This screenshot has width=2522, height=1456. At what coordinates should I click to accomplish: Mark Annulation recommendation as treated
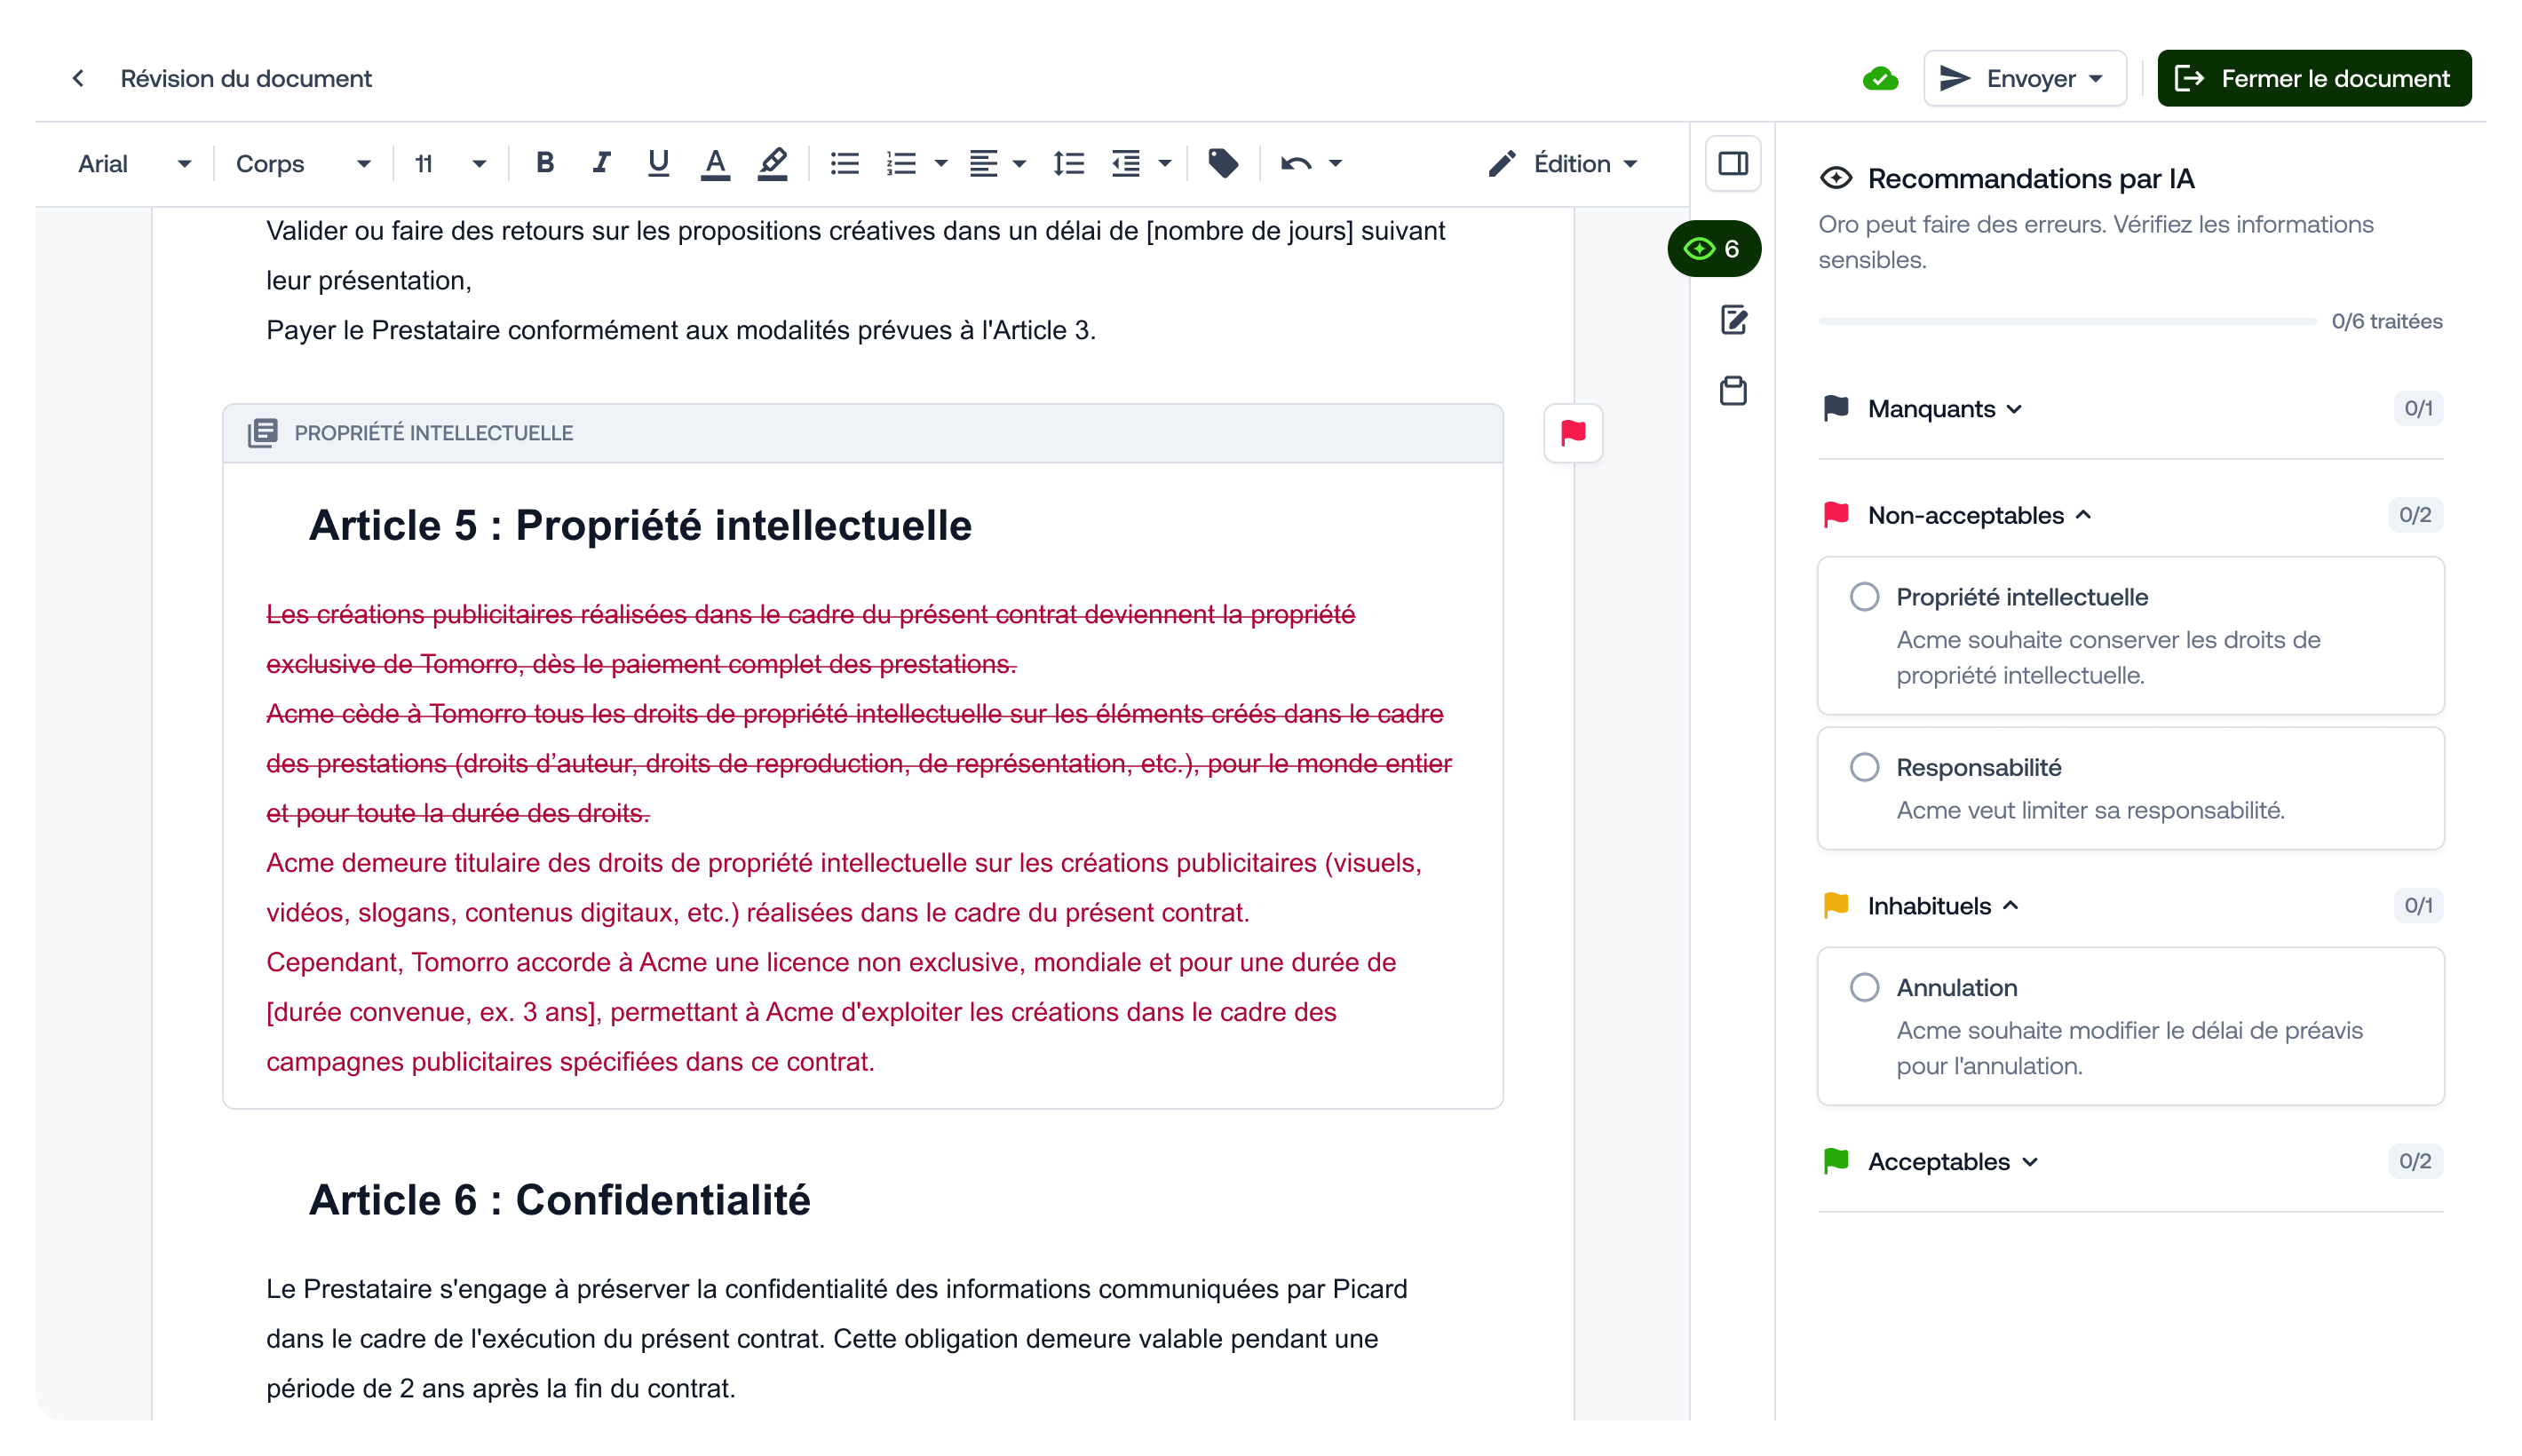pyautogui.click(x=1864, y=987)
